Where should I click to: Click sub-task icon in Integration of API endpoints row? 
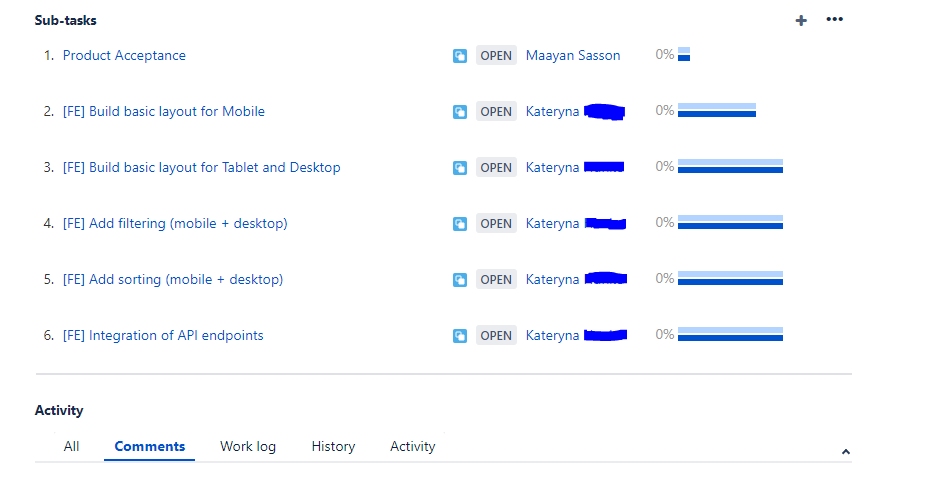click(460, 336)
